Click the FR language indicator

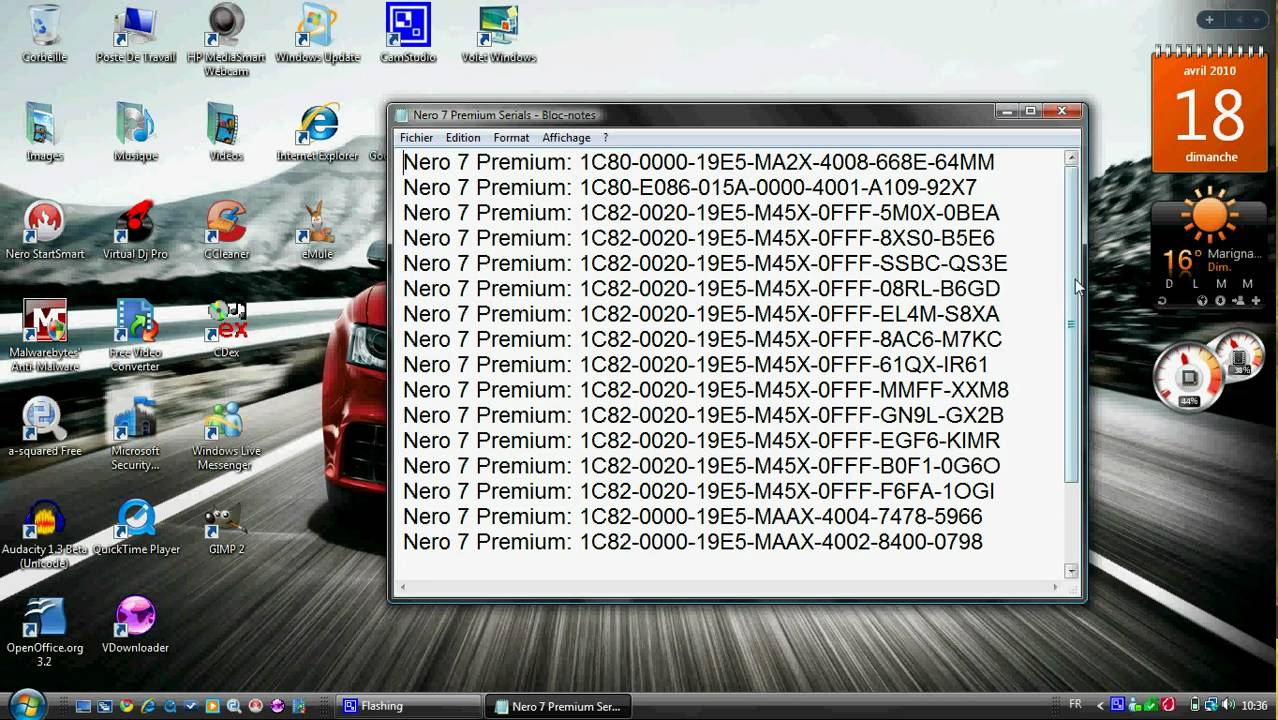click(x=1075, y=705)
